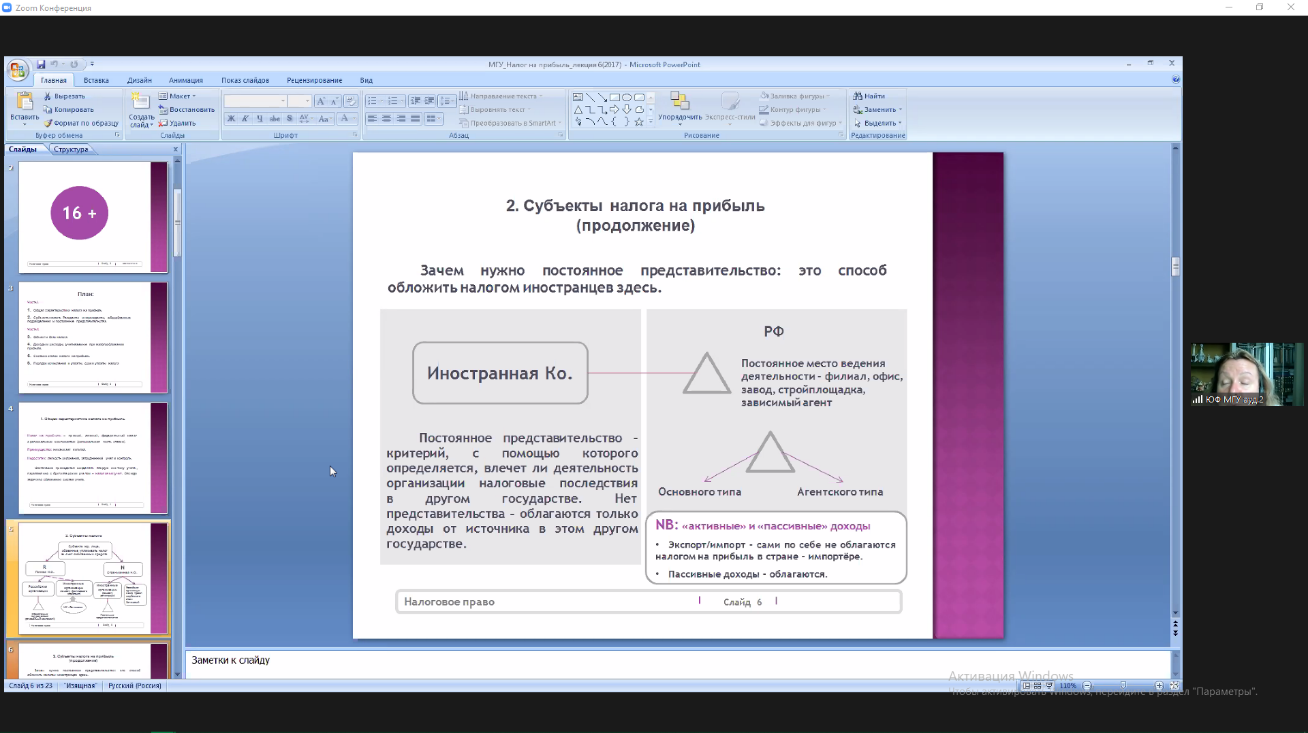Switch to the Показ слайдов ribbon tab
This screenshot has width=1308, height=733.
pos(246,80)
